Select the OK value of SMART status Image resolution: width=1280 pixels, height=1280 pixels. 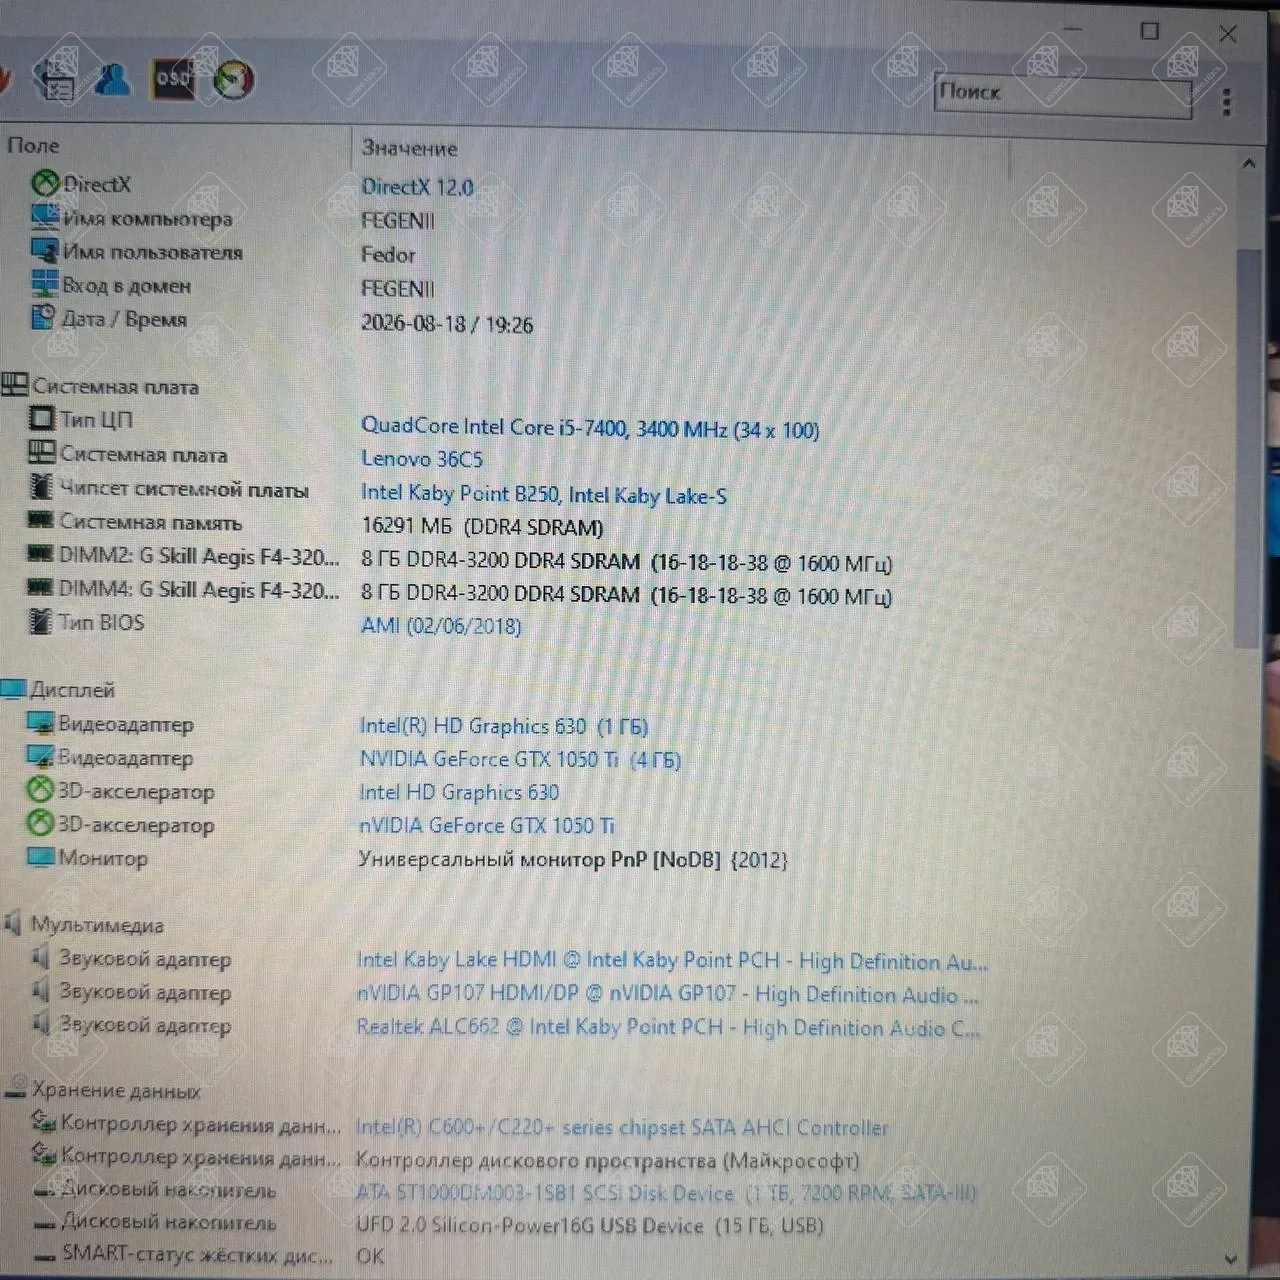(x=370, y=1256)
